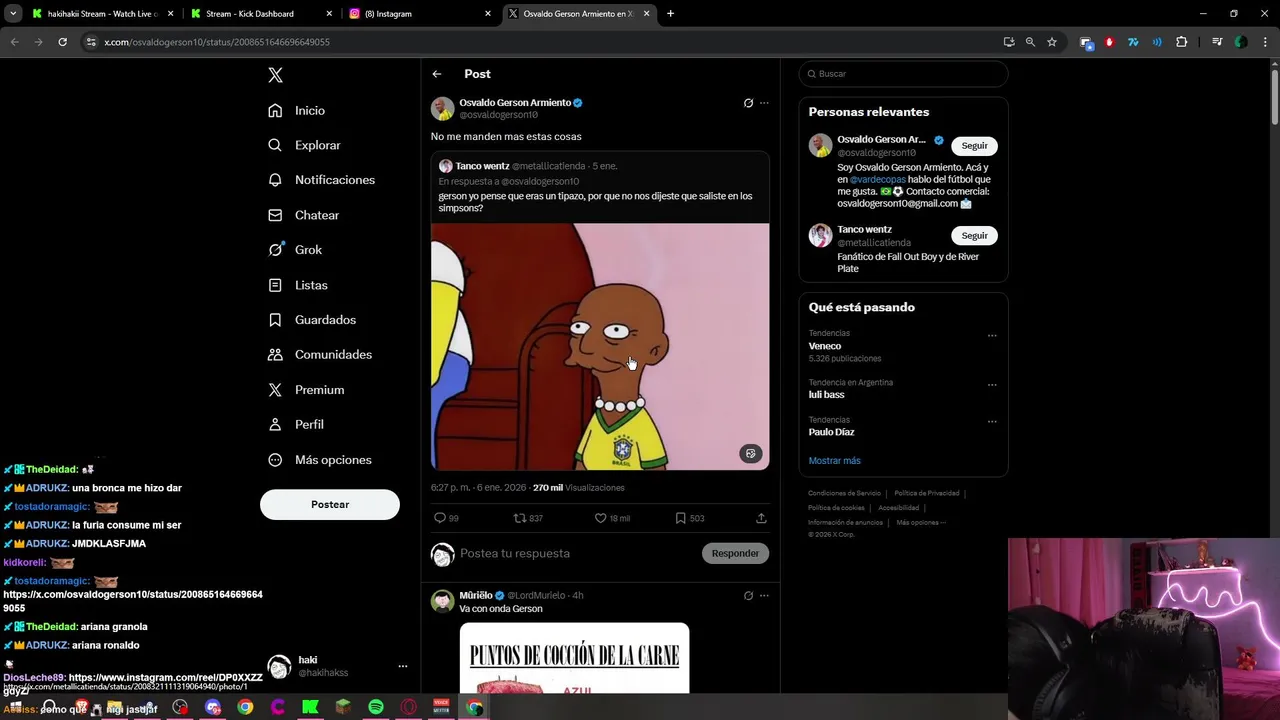Open Minecraft from the taskbar
The height and width of the screenshot is (720, 1280).
(343, 707)
